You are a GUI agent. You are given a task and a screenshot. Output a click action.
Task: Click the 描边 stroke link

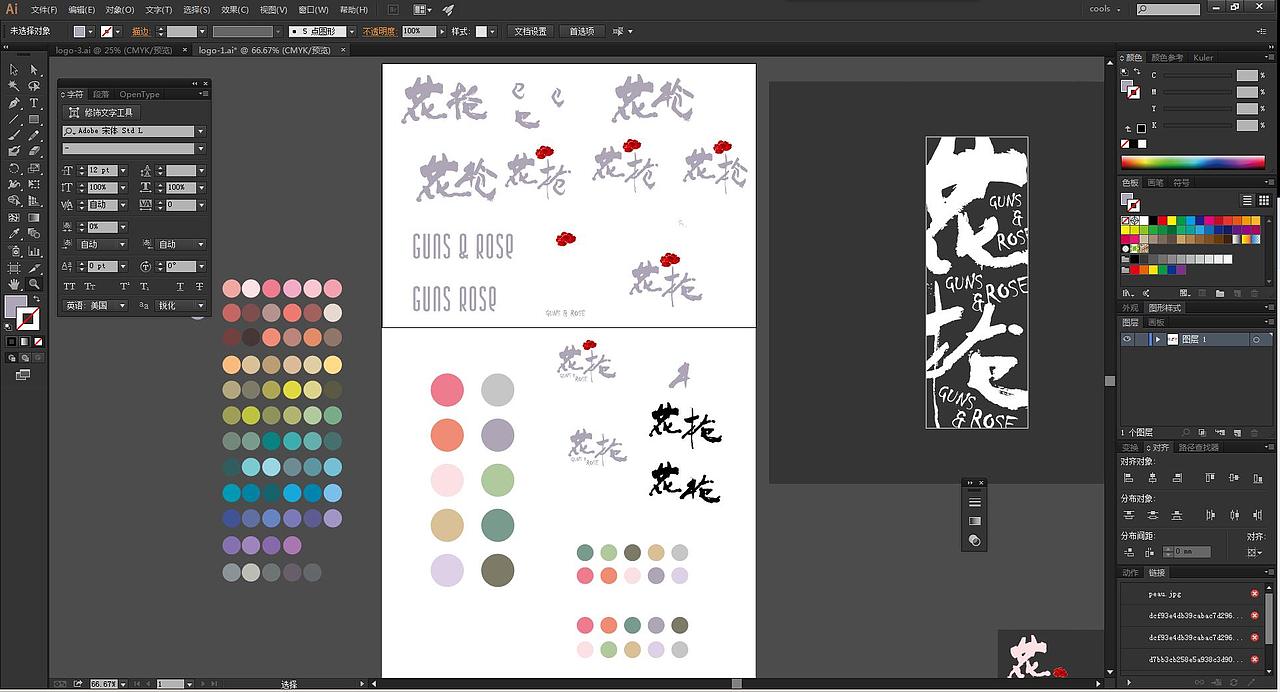[x=140, y=32]
